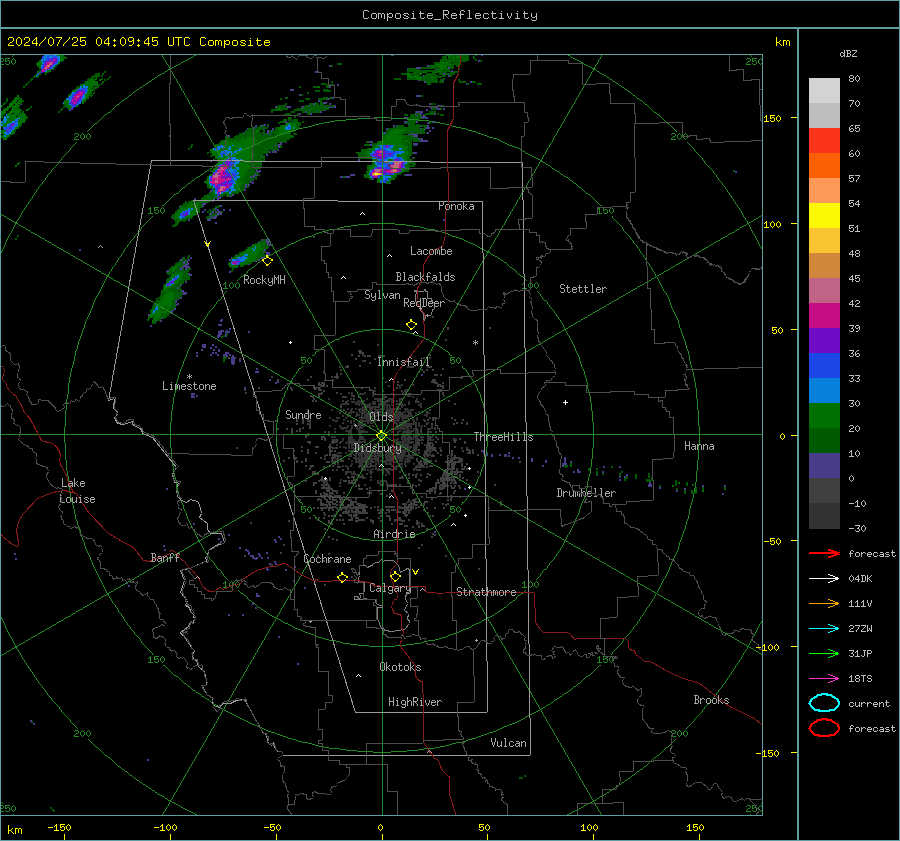
Task: Click the Drumheller city label
Action: [586, 493]
